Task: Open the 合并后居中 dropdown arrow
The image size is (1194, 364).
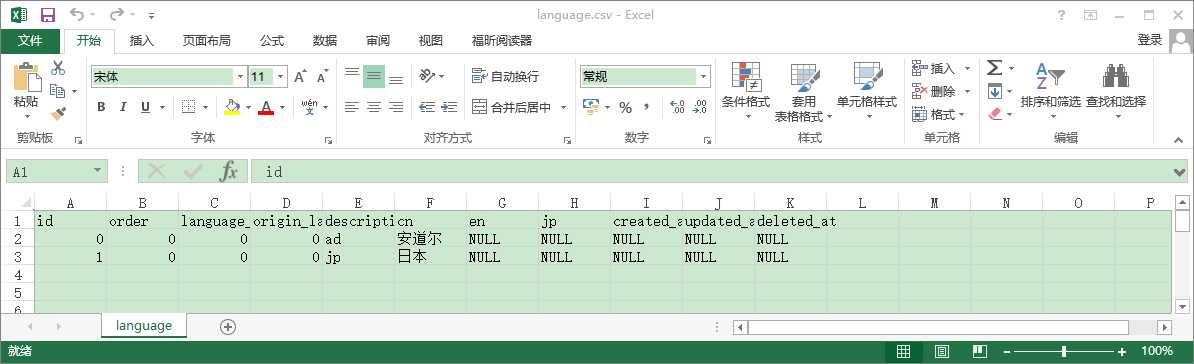Action: point(563,107)
